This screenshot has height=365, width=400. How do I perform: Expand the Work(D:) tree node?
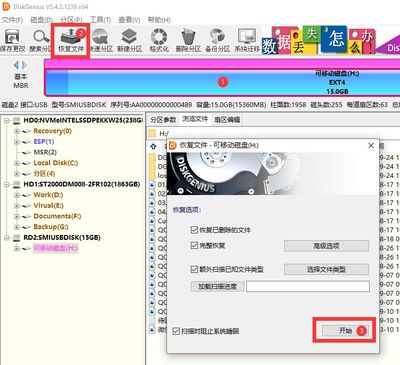(16, 195)
